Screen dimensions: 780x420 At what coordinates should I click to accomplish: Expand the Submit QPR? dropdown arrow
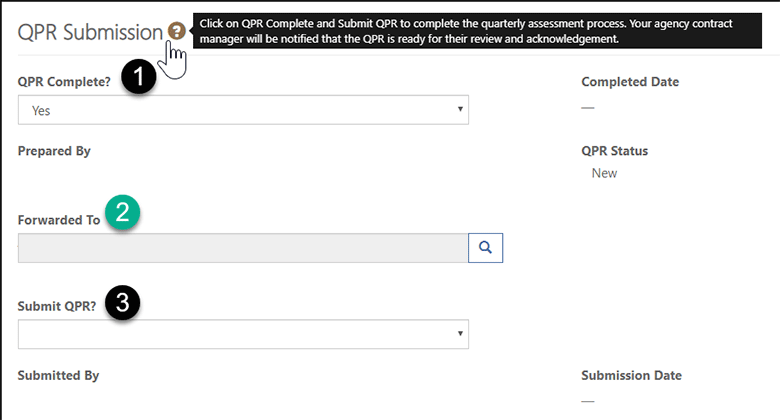click(460, 333)
